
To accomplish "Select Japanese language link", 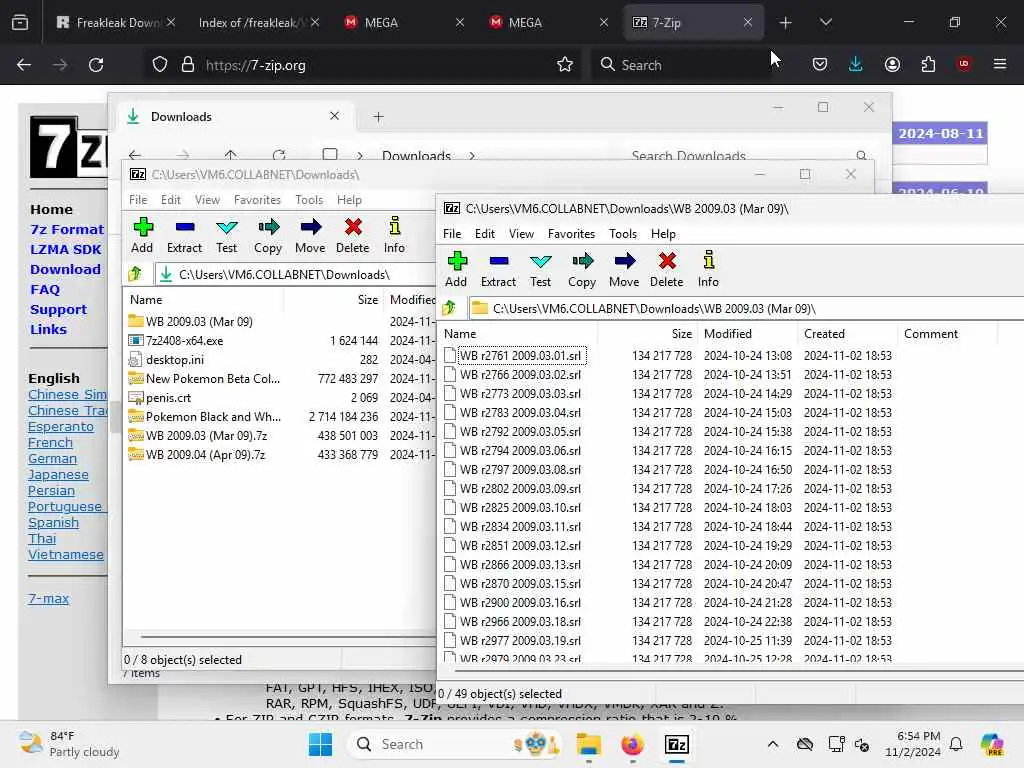I will click(x=58, y=475).
